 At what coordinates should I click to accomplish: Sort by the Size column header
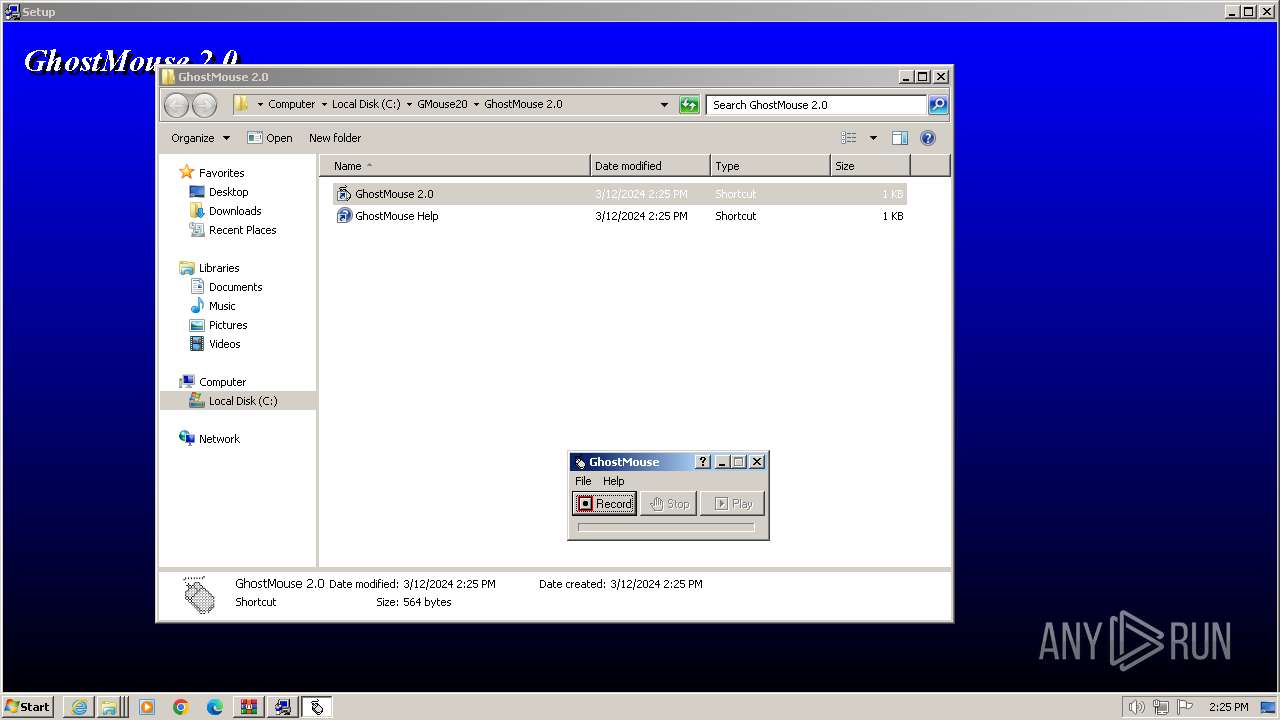(x=870, y=166)
